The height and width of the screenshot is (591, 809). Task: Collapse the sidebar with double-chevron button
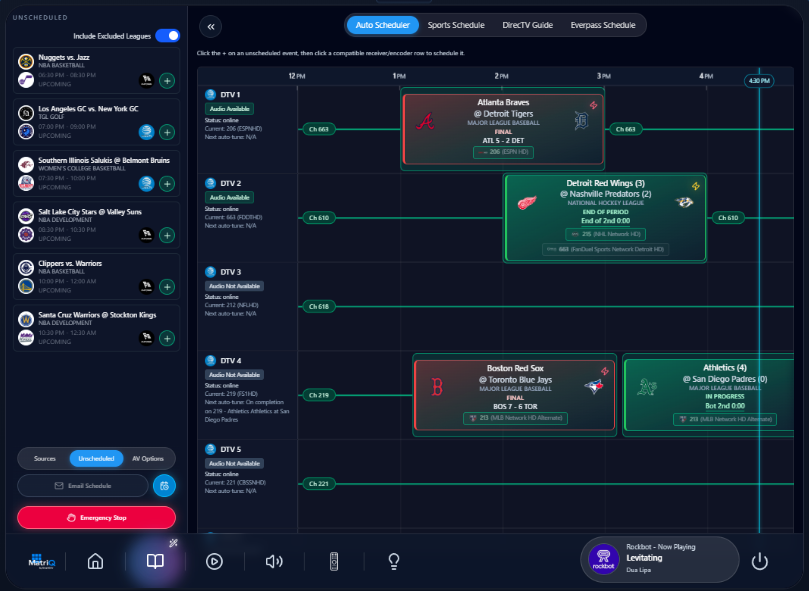coord(211,27)
